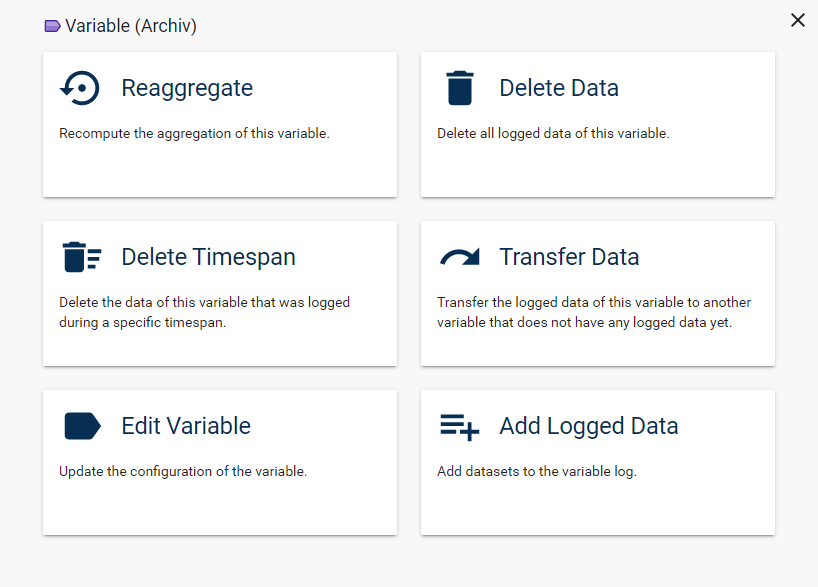Choose the Delete Timespan heading
The height and width of the screenshot is (587, 818).
(208, 257)
